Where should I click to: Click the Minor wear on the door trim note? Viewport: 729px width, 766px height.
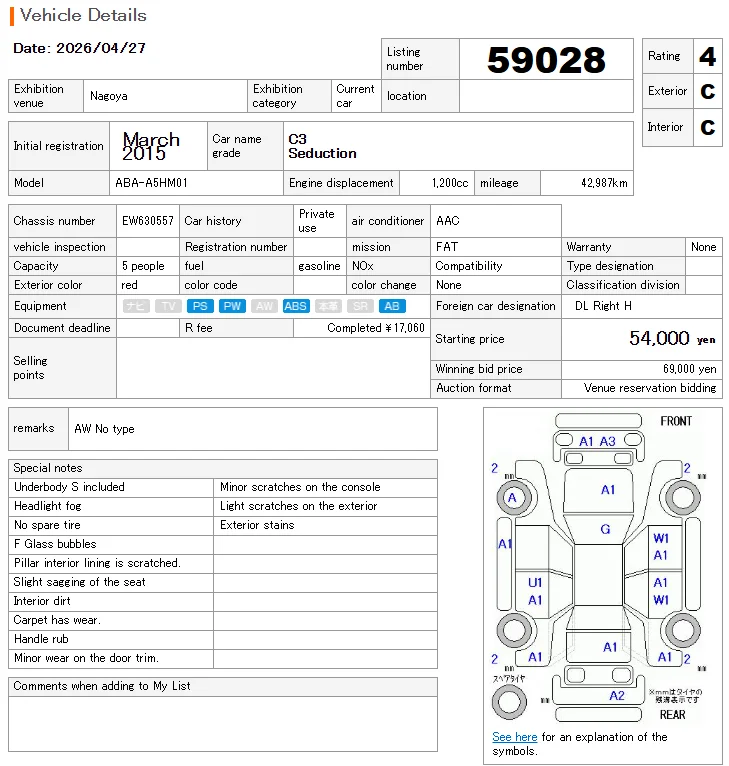point(86,658)
